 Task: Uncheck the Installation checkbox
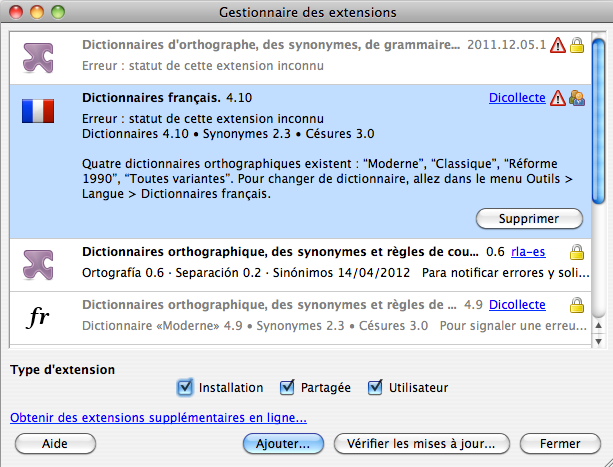coord(184,387)
